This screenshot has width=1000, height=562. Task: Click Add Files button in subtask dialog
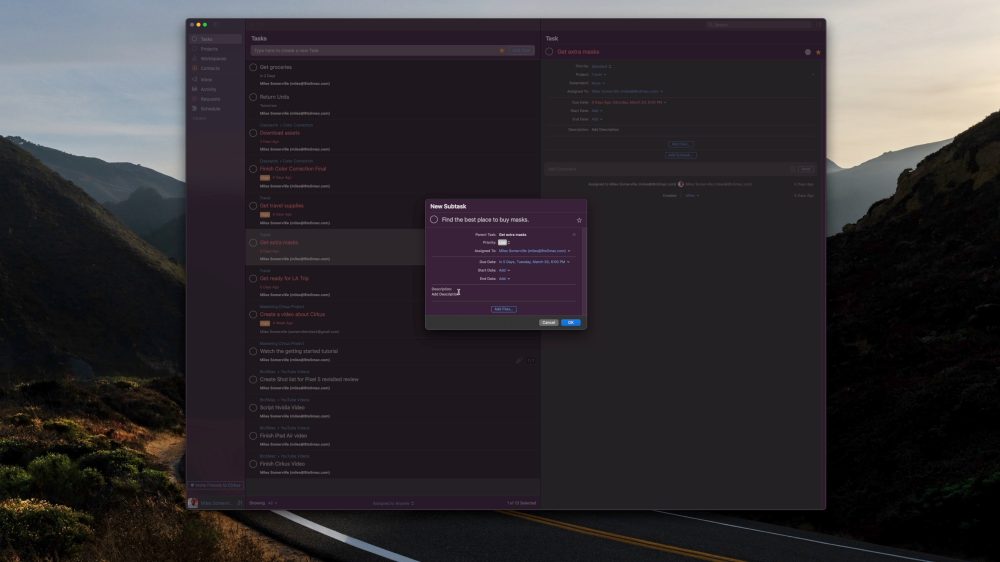click(504, 309)
